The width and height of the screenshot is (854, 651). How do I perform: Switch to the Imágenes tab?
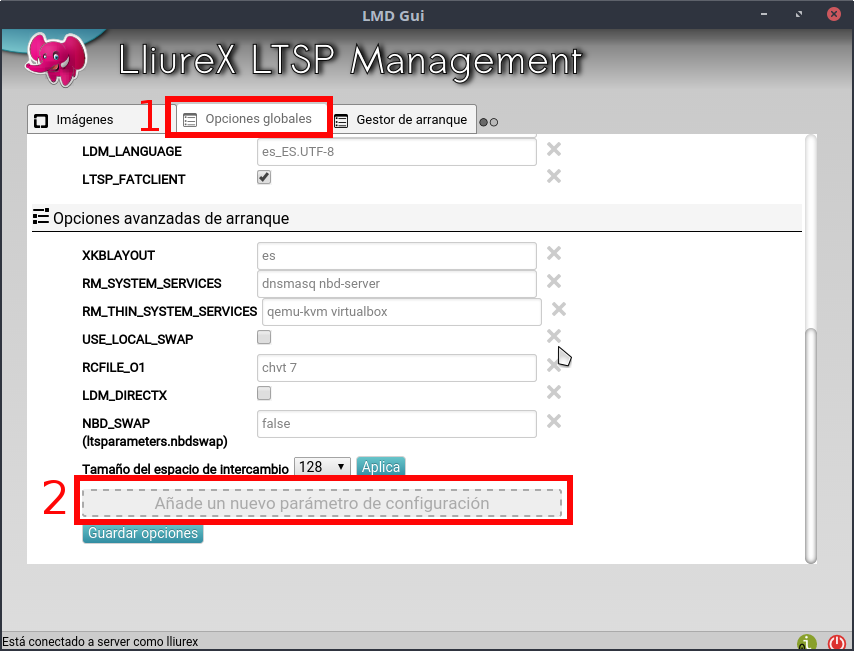tap(84, 120)
